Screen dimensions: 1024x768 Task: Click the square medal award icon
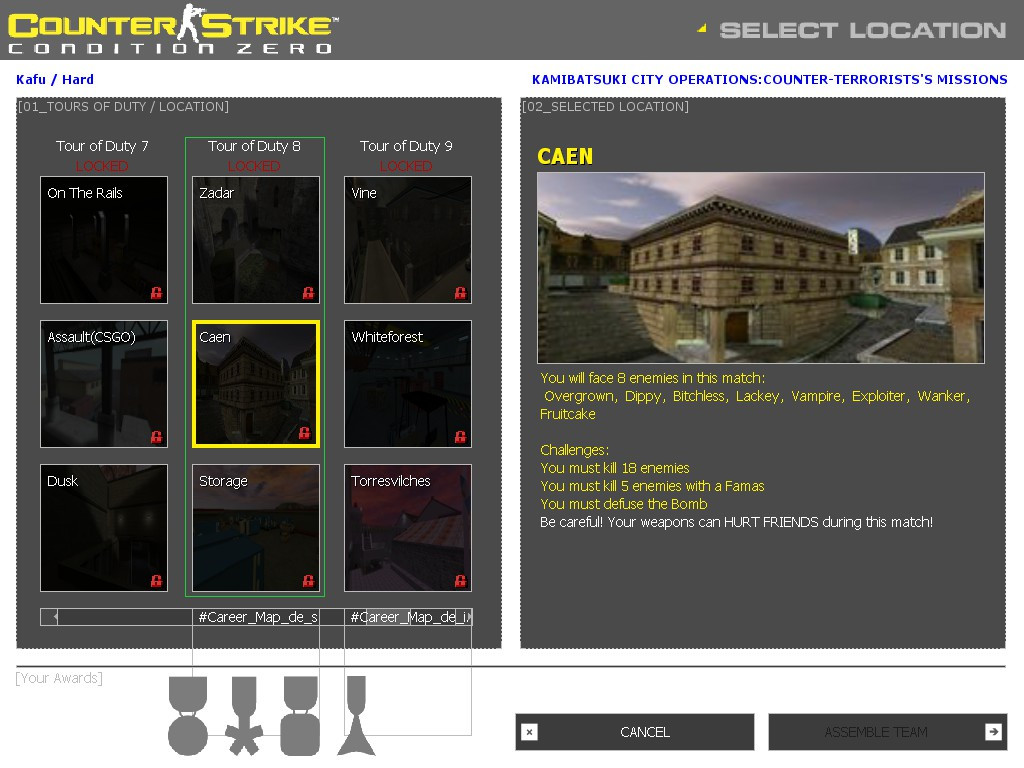point(300,716)
